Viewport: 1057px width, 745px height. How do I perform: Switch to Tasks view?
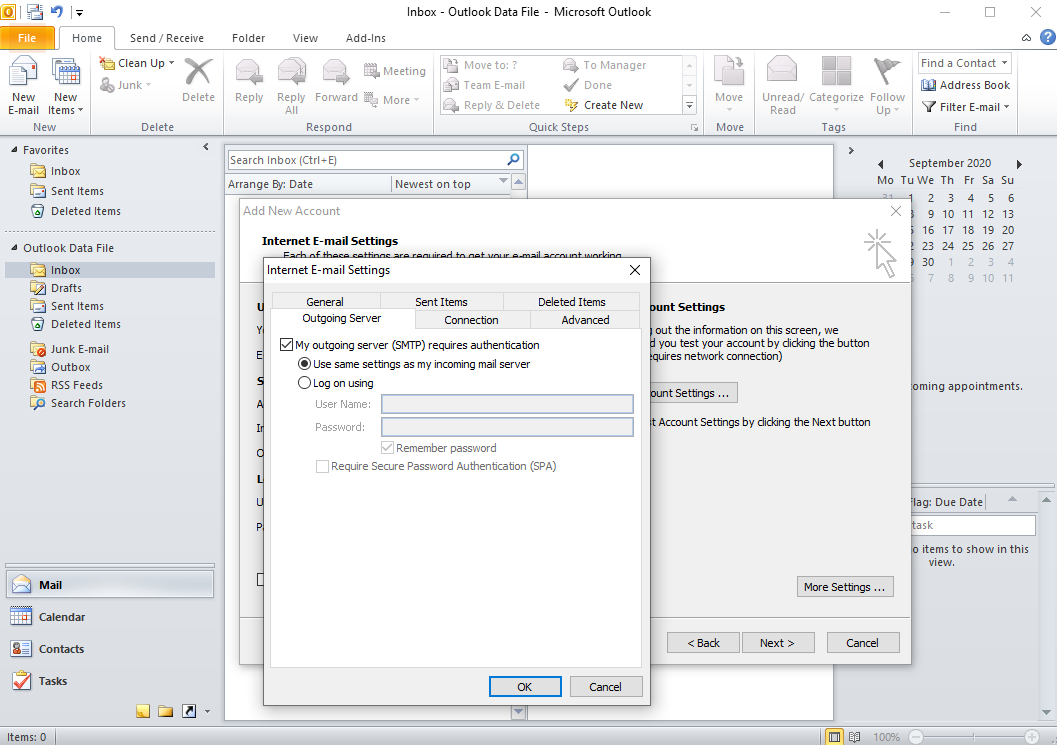click(110, 681)
